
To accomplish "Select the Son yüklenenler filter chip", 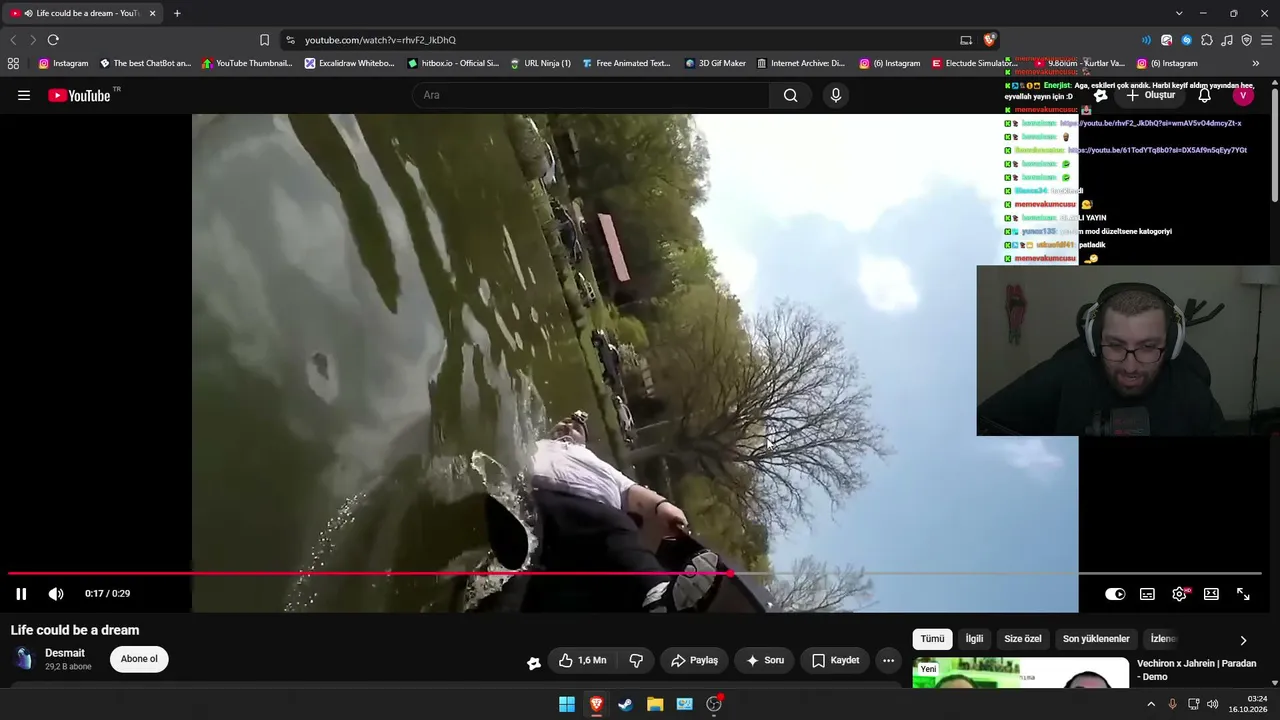I will [x=1096, y=639].
